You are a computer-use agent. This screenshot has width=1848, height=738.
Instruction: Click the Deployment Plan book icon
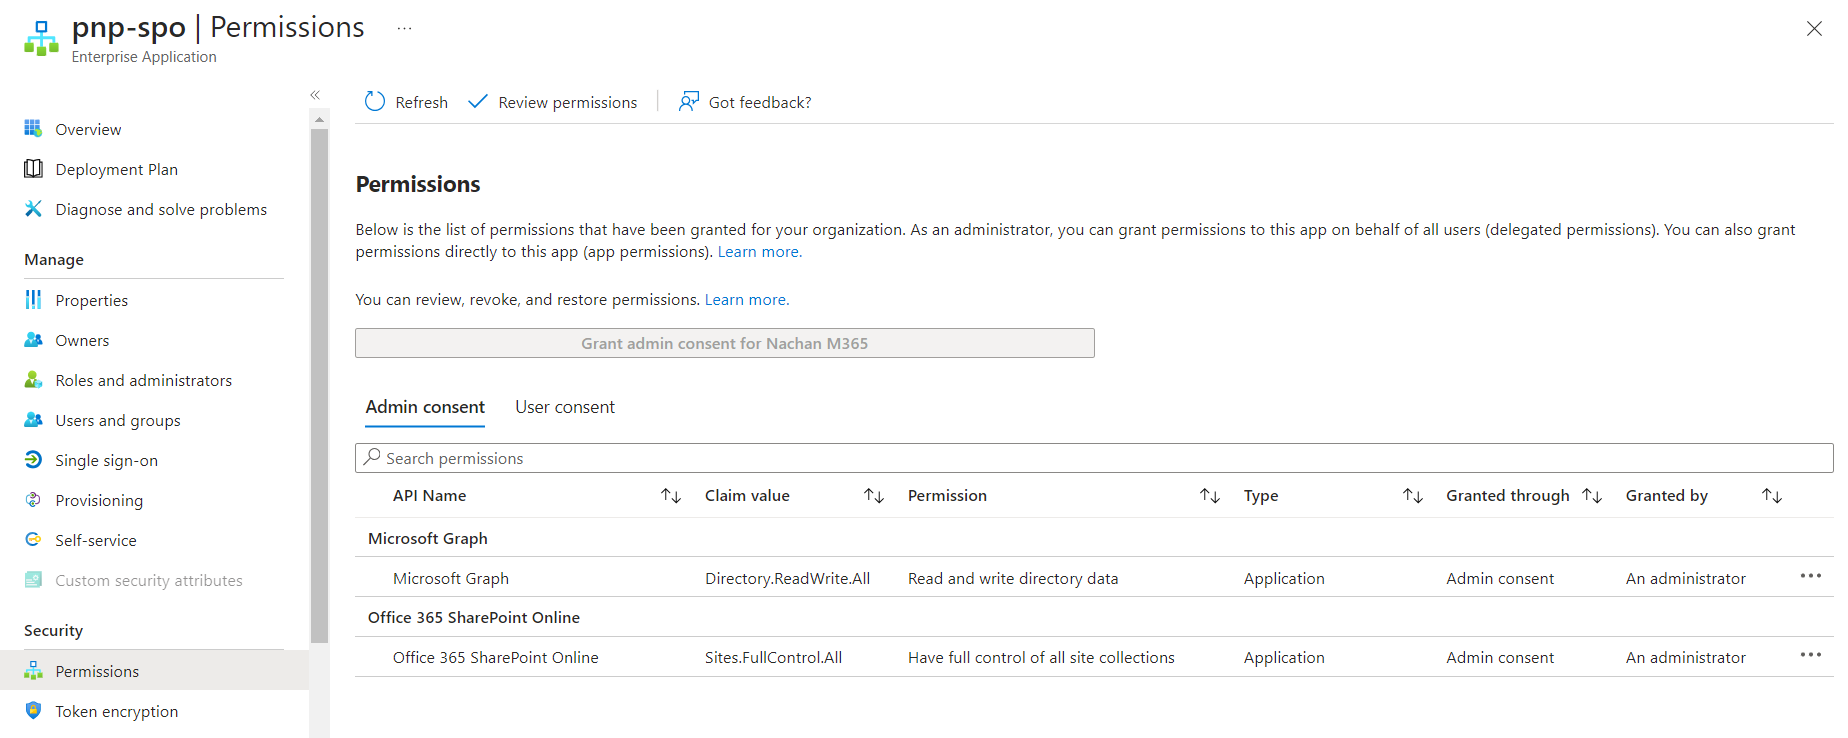(33, 169)
